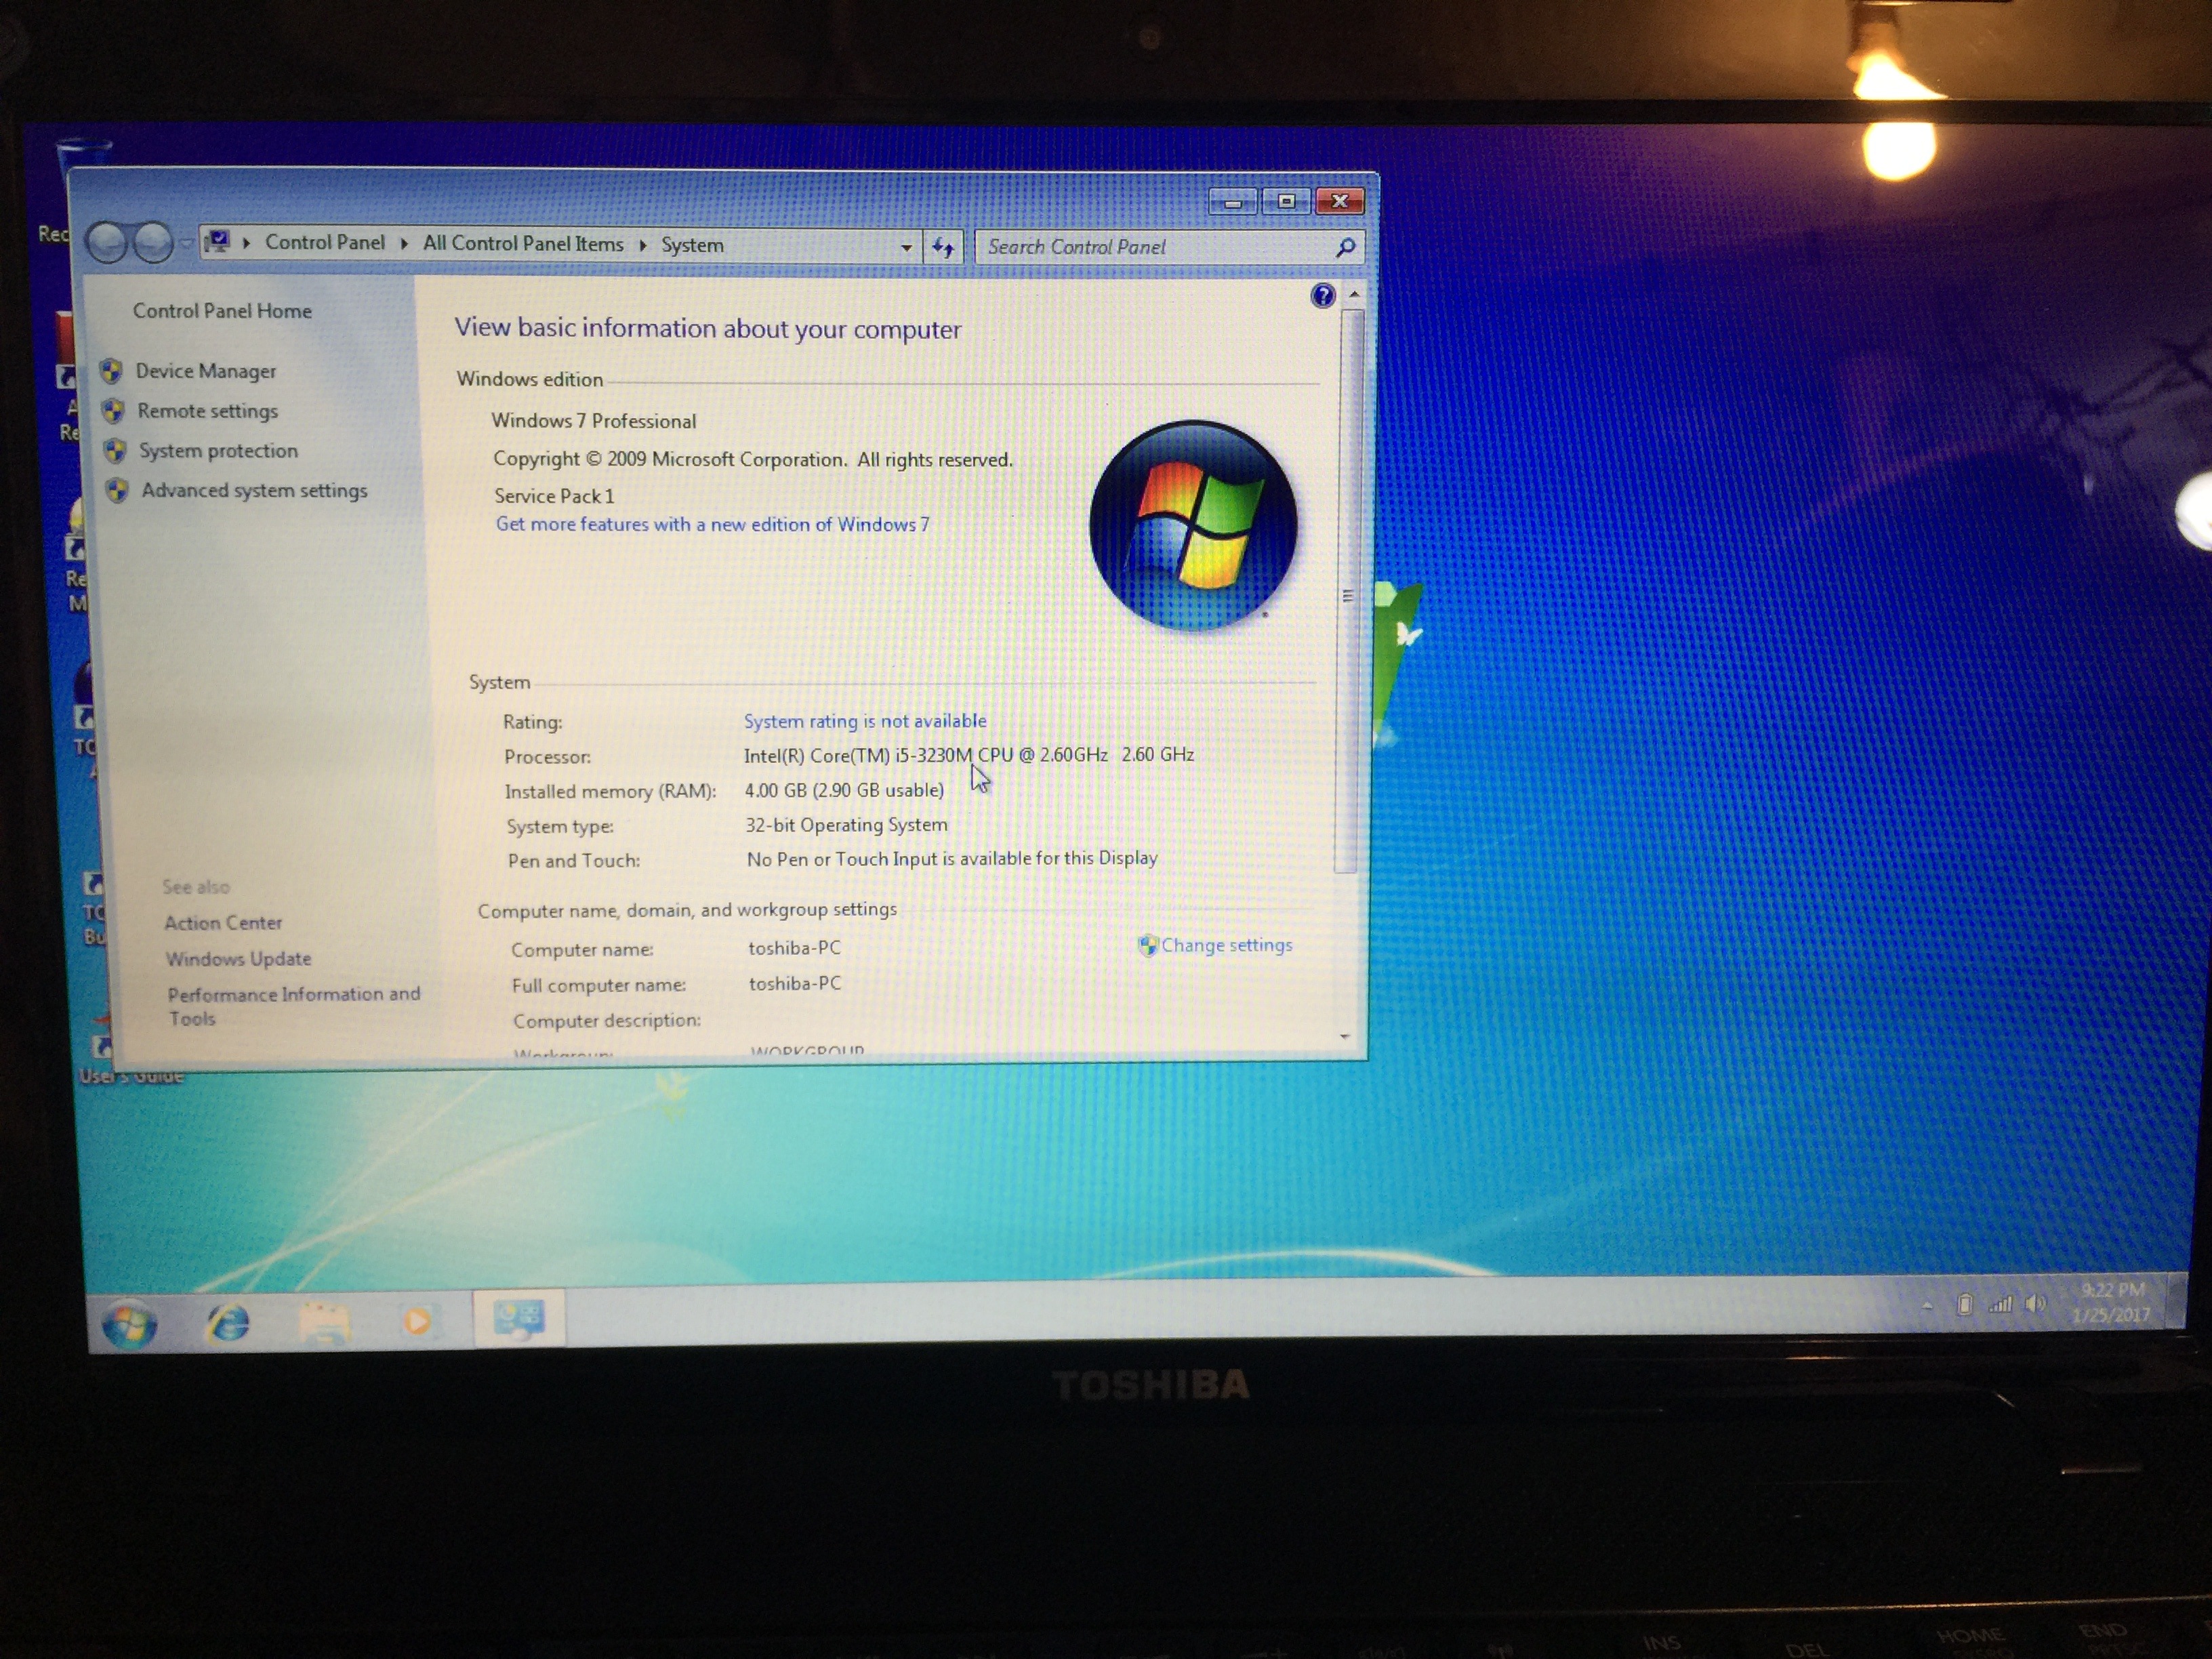Image resolution: width=2212 pixels, height=1659 pixels.
Task: Maximize the System window
Action: 1286,202
